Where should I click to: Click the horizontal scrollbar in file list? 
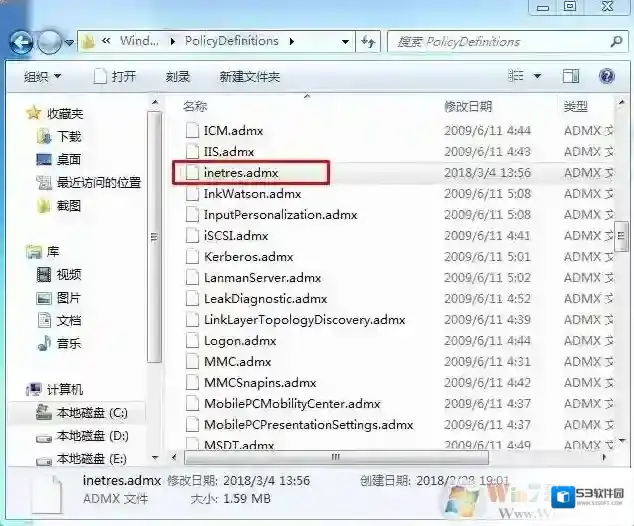tap(340, 455)
